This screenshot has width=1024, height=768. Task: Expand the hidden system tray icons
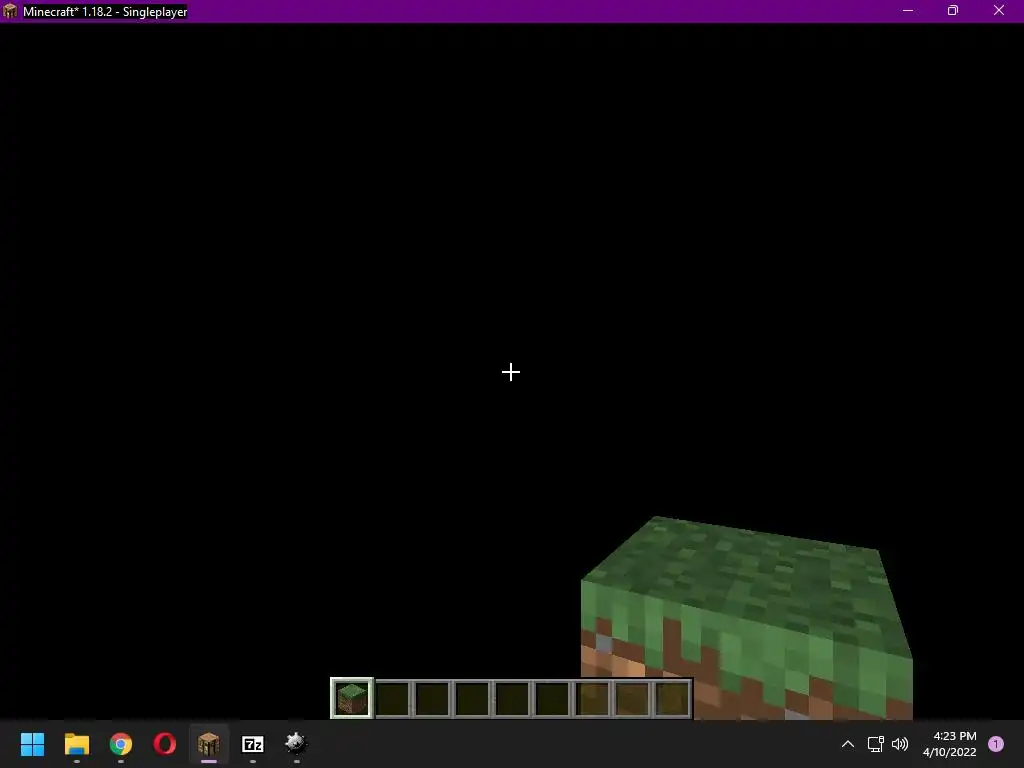click(x=848, y=744)
